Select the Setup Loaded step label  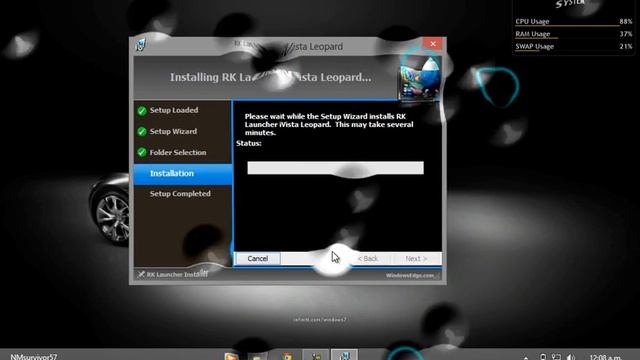pyautogui.click(x=174, y=110)
